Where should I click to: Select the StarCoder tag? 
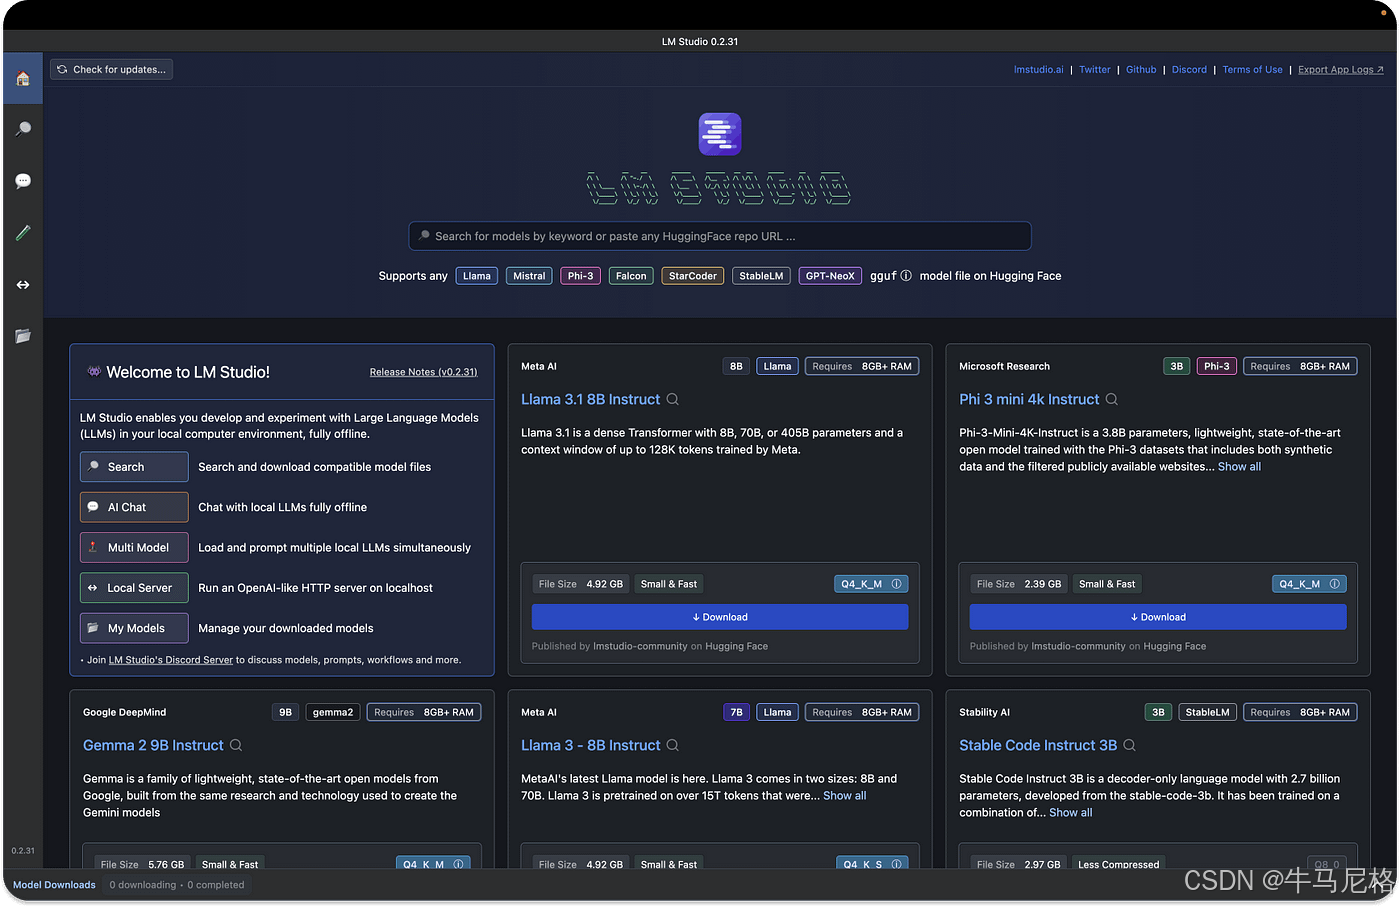693,276
